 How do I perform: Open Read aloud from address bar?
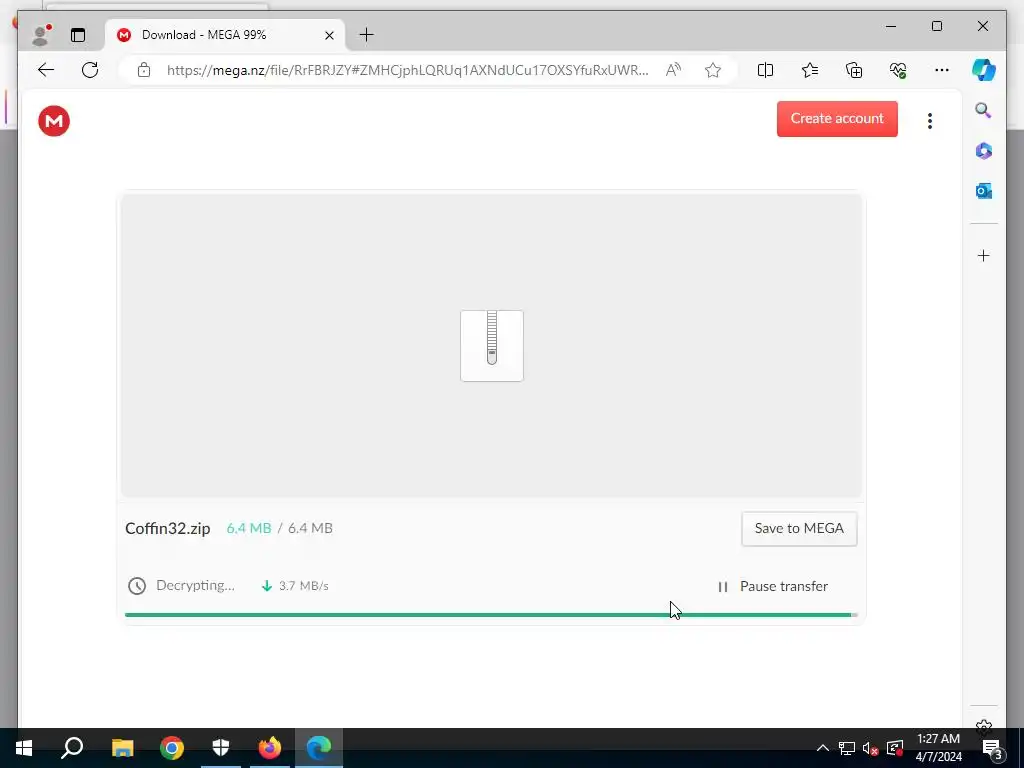673,70
